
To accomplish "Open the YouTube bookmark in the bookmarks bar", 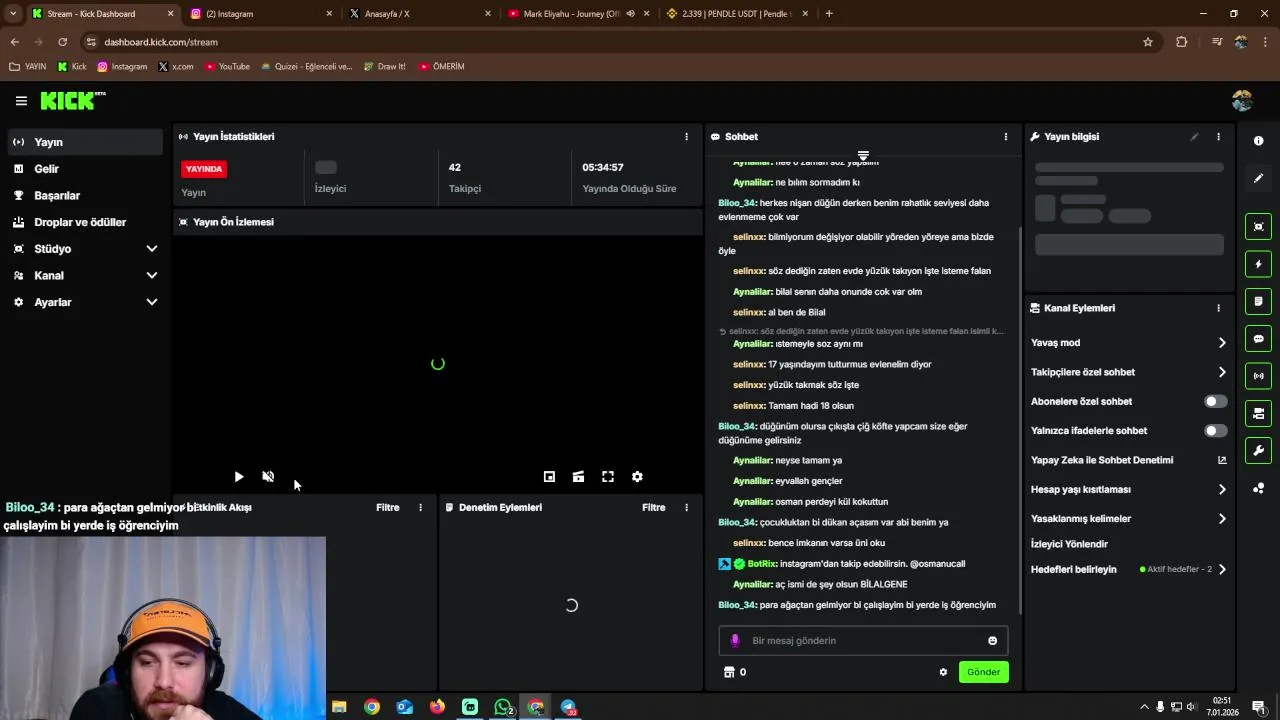I will 227,67.
